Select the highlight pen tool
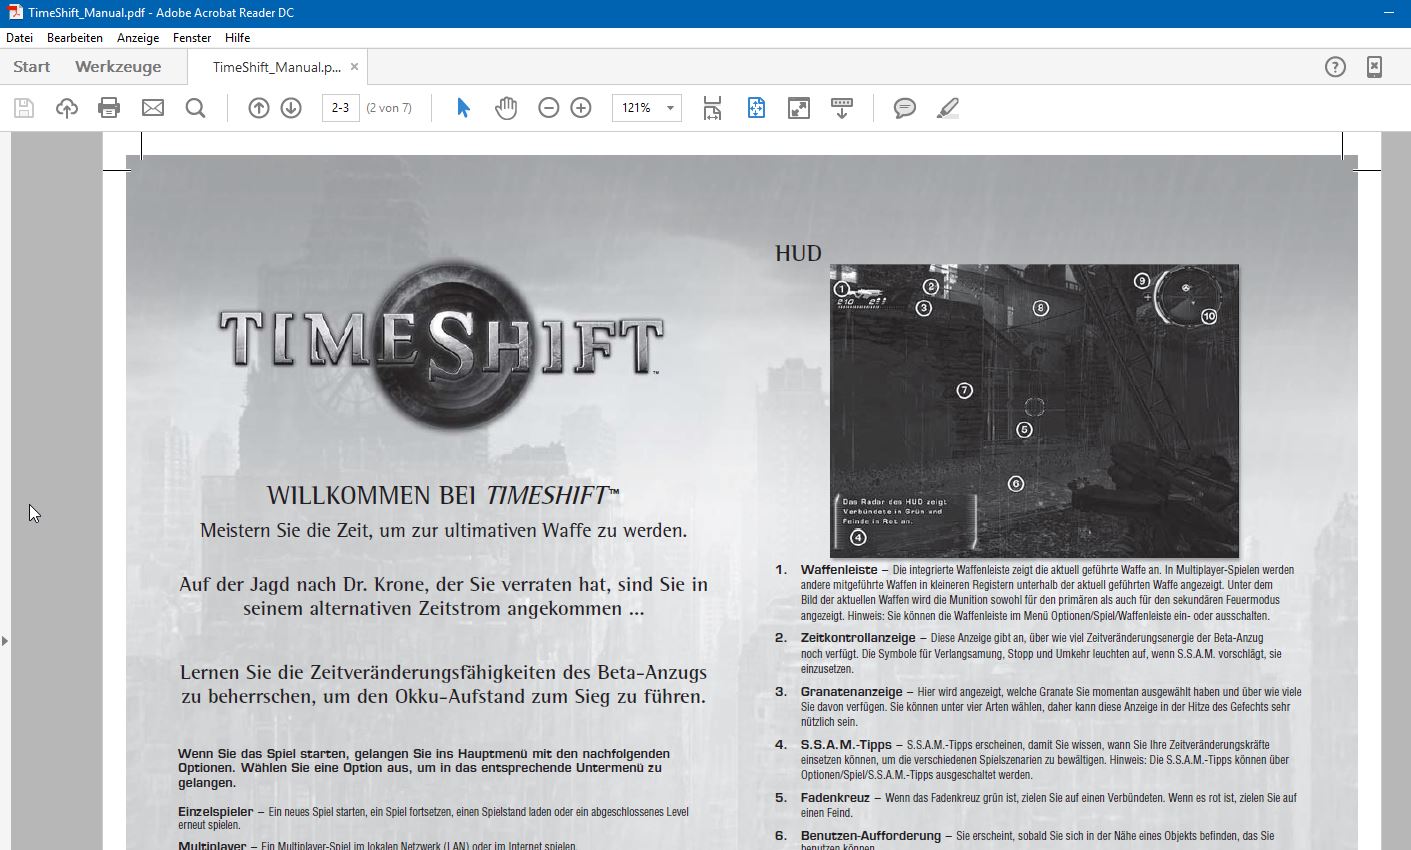The height and width of the screenshot is (850, 1411). (x=948, y=108)
